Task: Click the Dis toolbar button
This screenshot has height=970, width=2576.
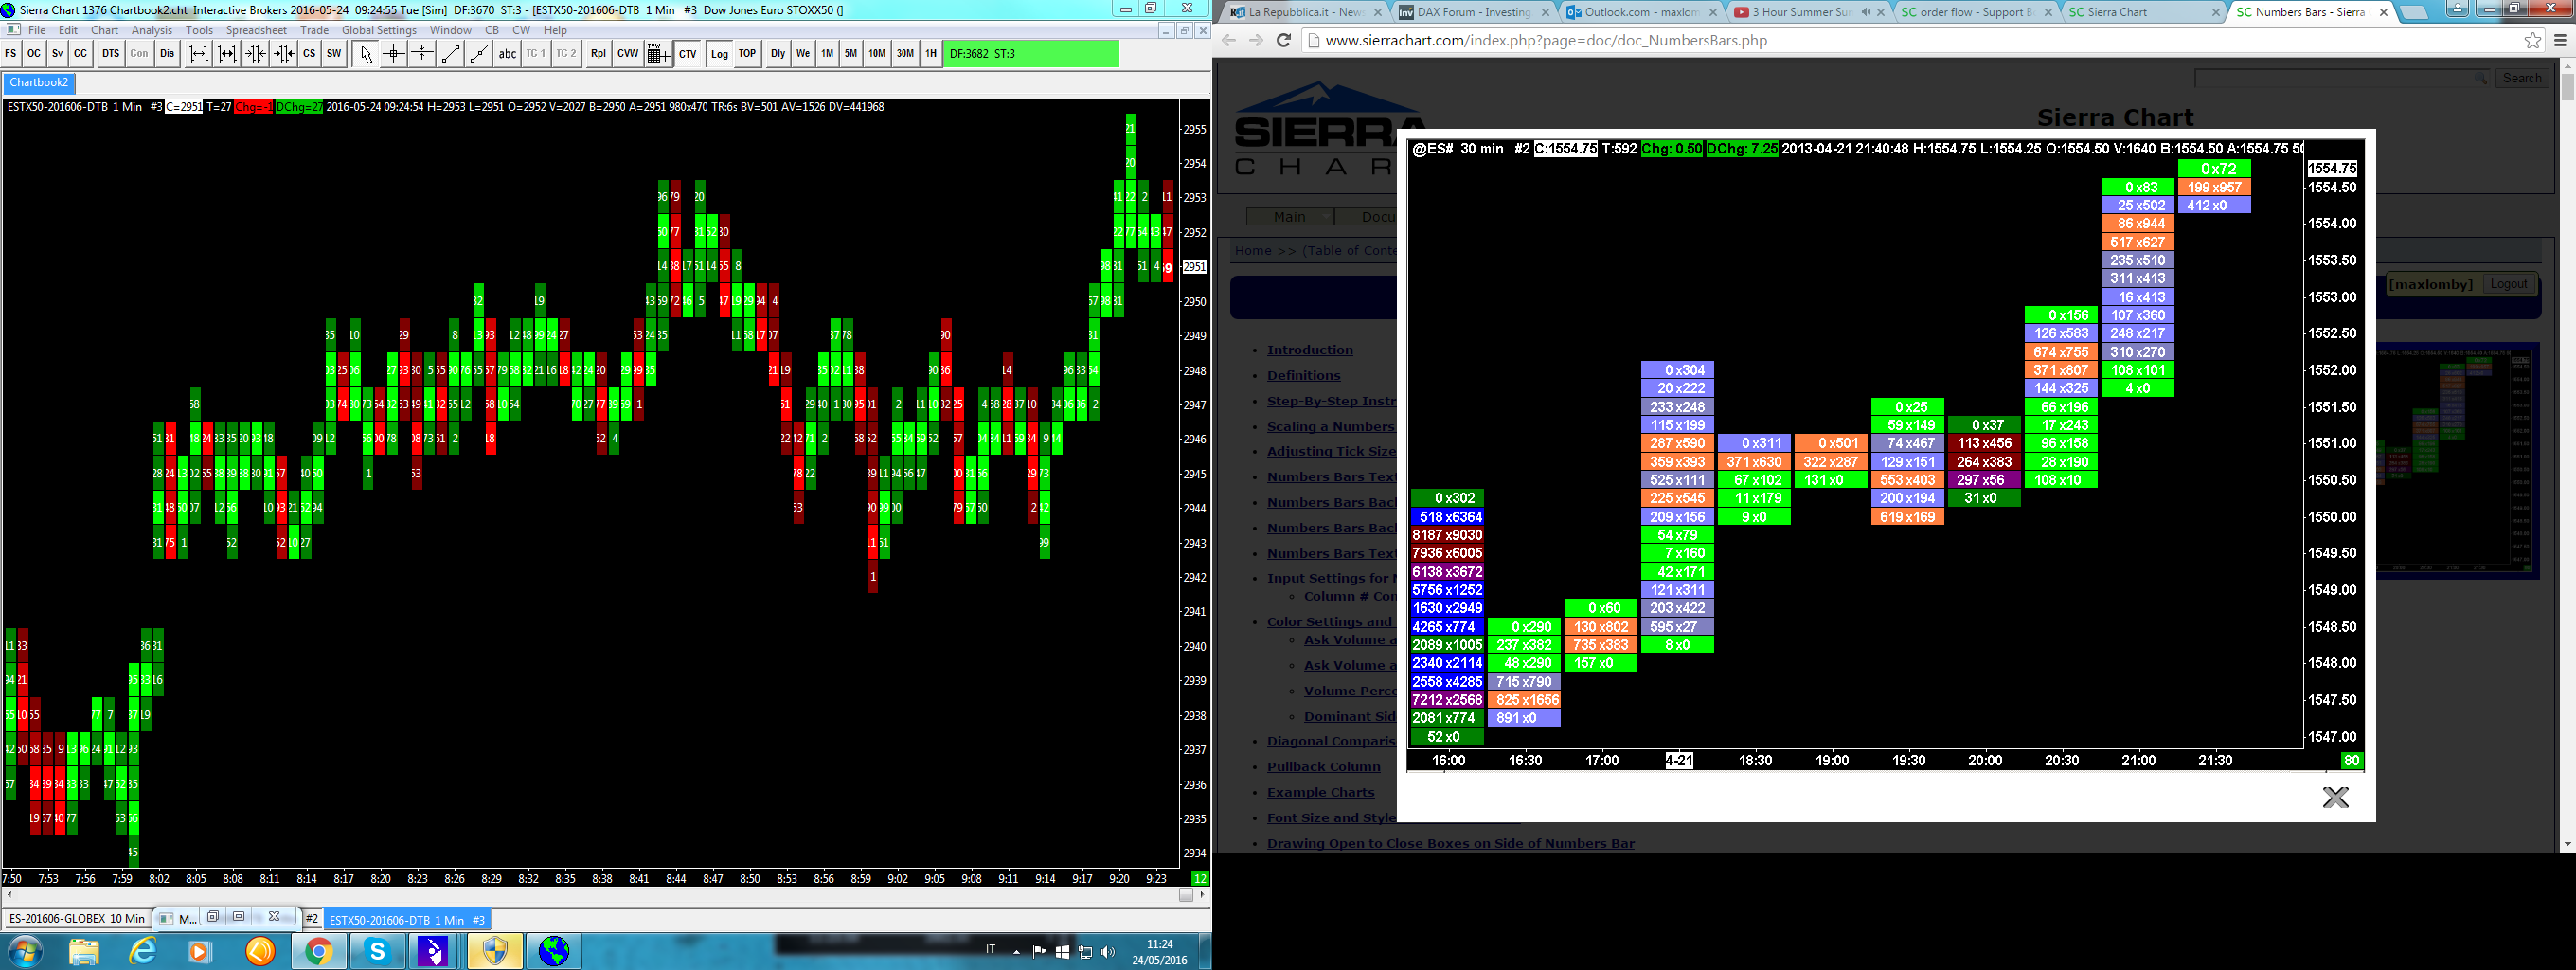Action: point(167,54)
